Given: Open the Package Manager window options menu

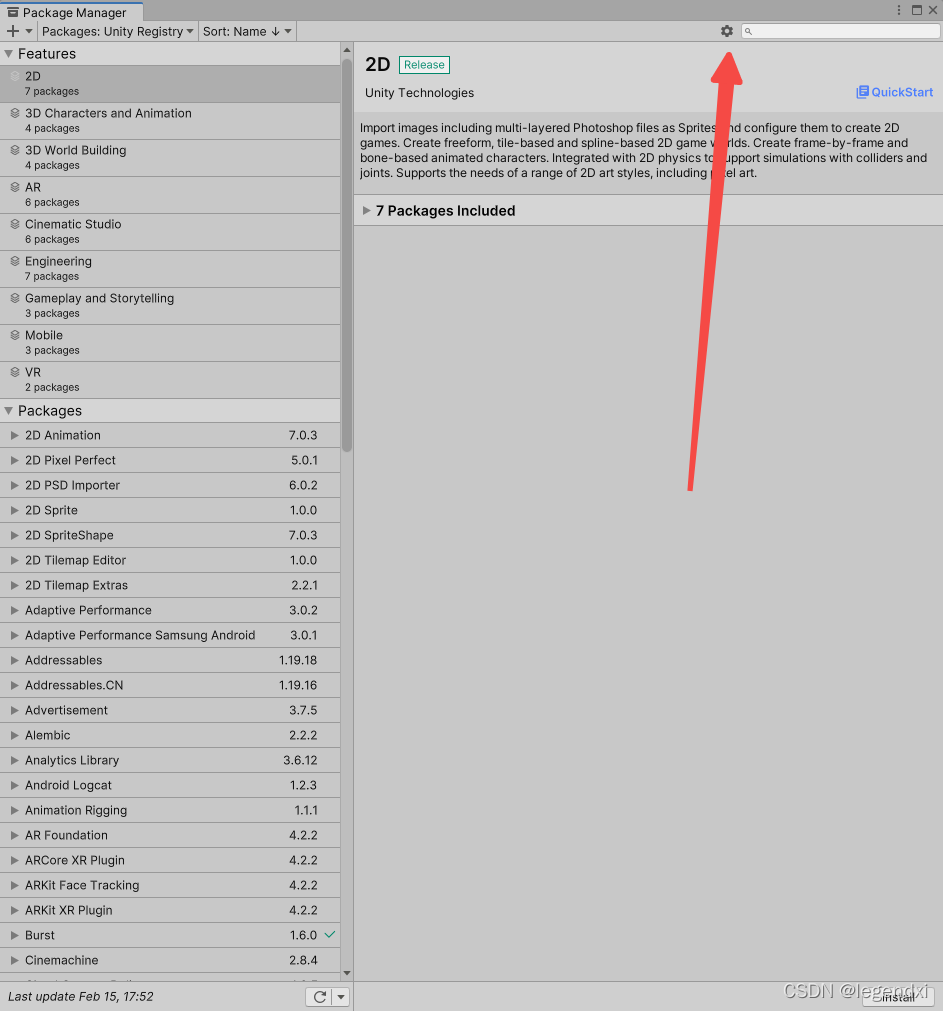Looking at the screenshot, I should pyautogui.click(x=899, y=10).
